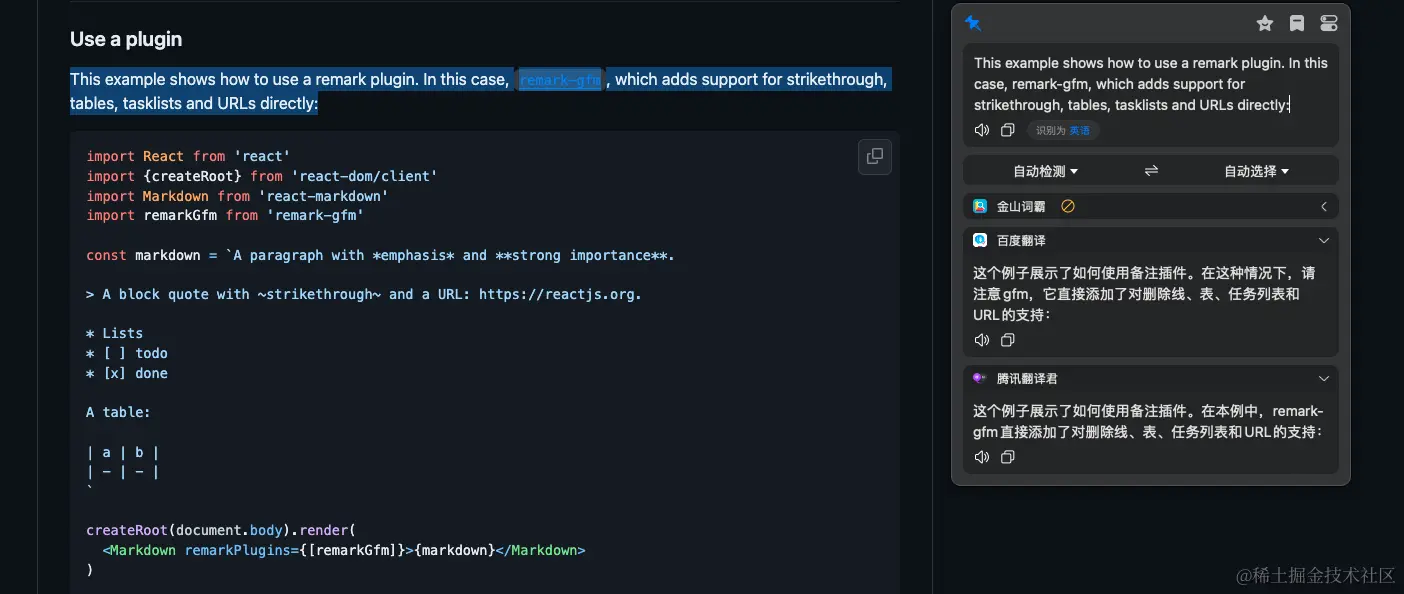This screenshot has height=594, width=1404.
Task: Copy the English source text in translator
Action: [x=1007, y=130]
